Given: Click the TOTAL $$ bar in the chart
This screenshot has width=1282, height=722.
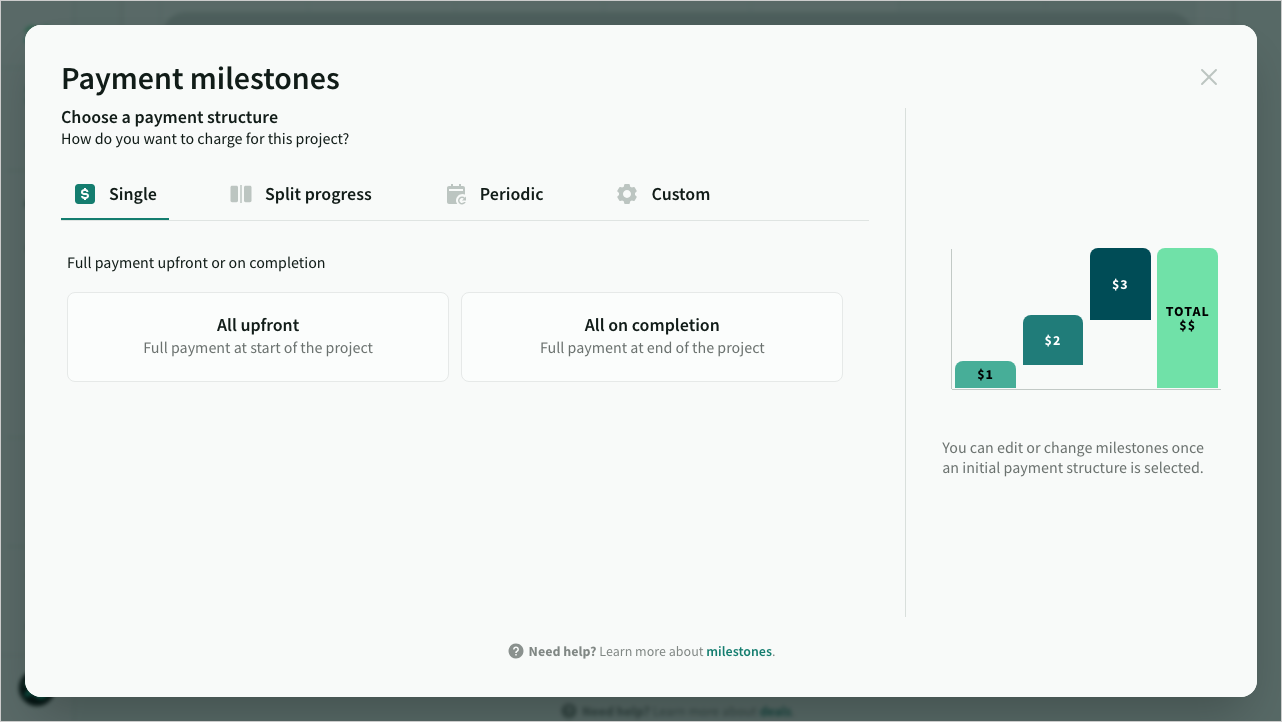Looking at the screenshot, I should tap(1187, 318).
